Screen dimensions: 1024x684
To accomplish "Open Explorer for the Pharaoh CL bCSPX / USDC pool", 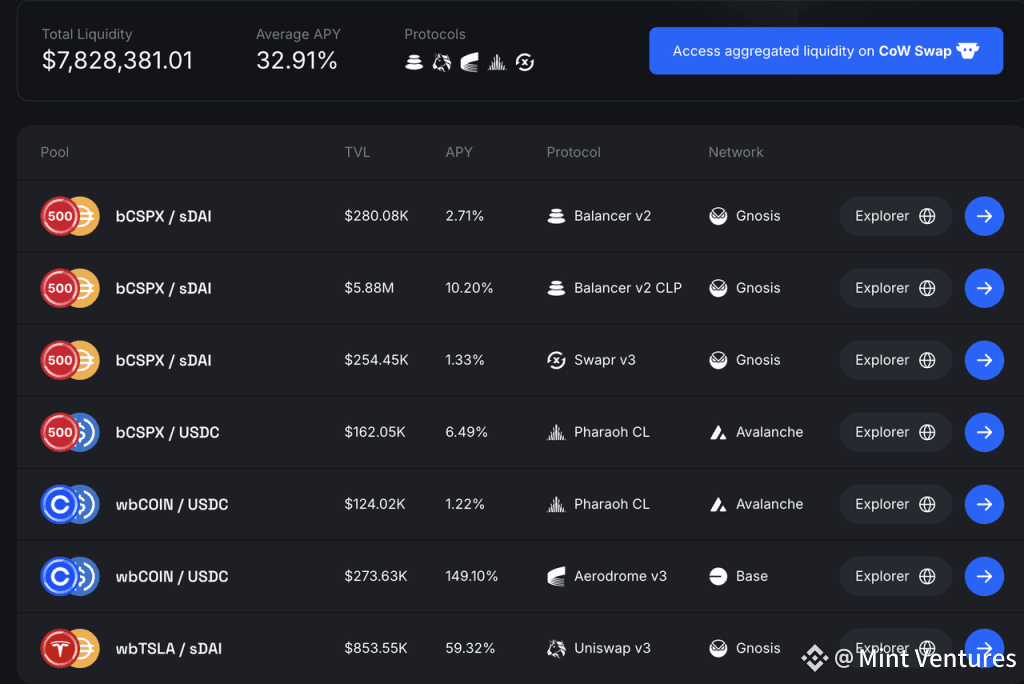I will pos(895,432).
